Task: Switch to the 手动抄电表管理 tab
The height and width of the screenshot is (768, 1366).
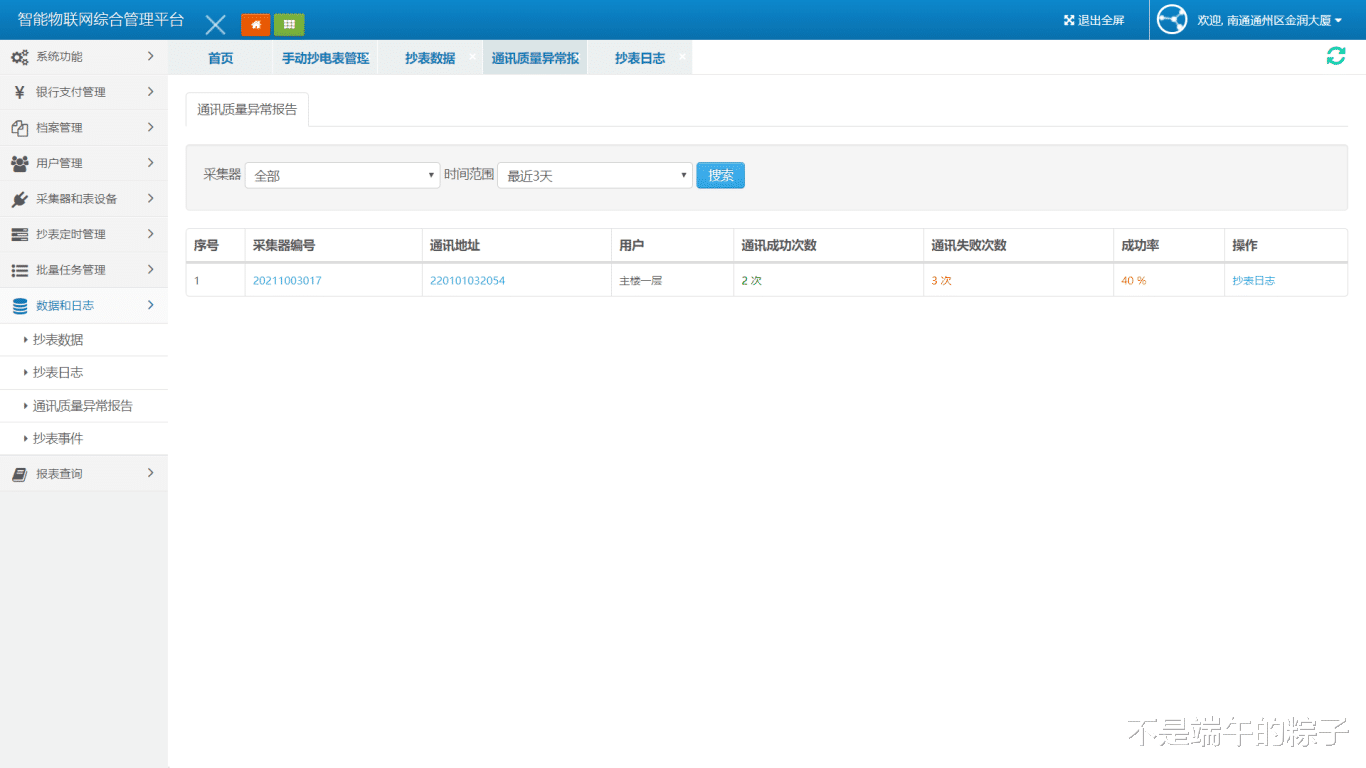Action: [326, 58]
